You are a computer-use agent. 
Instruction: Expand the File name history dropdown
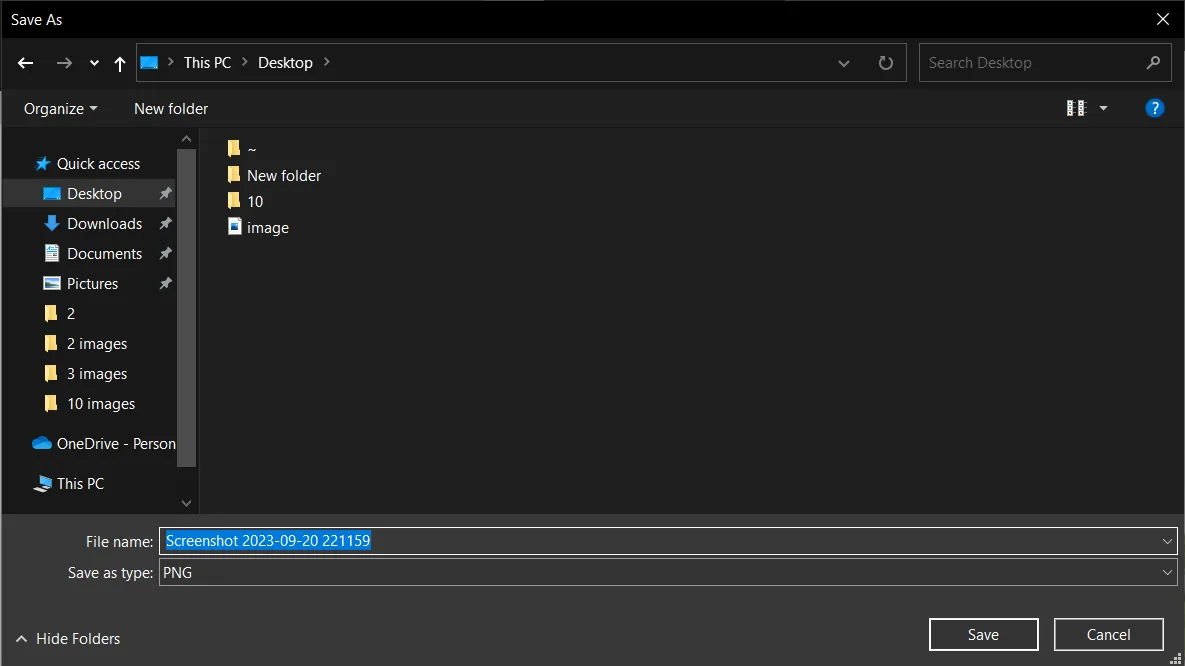1167,541
